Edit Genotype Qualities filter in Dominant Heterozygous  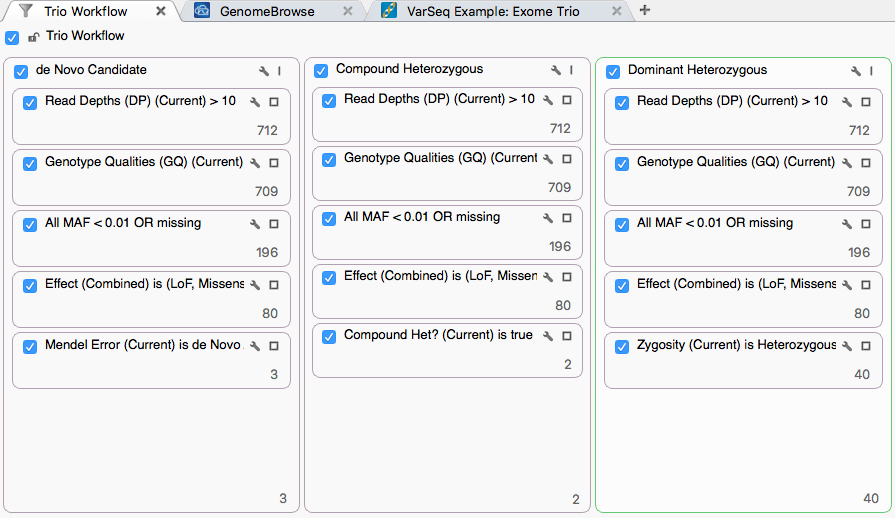847,163
